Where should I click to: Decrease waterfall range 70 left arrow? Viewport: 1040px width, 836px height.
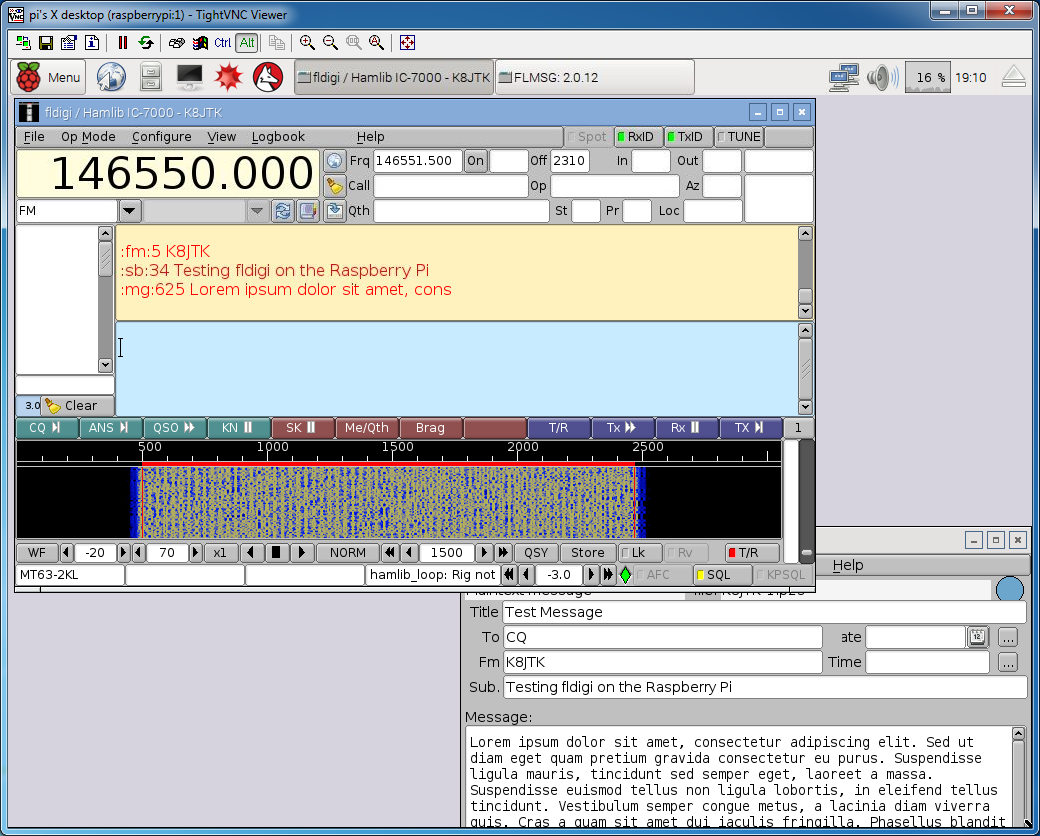[139, 553]
